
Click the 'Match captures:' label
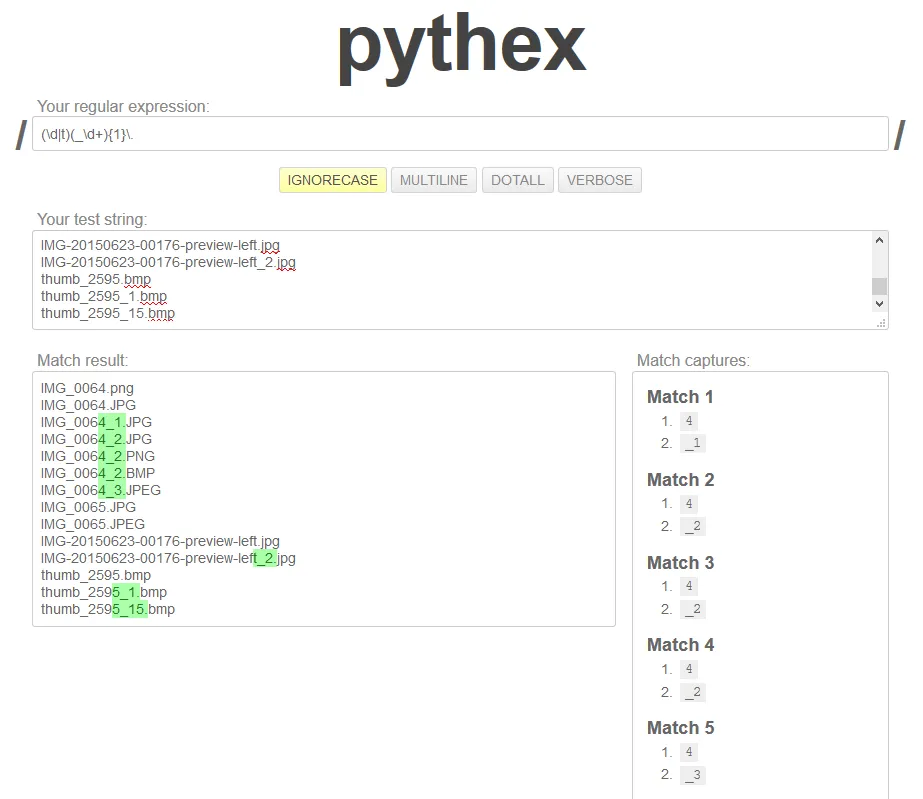point(693,360)
